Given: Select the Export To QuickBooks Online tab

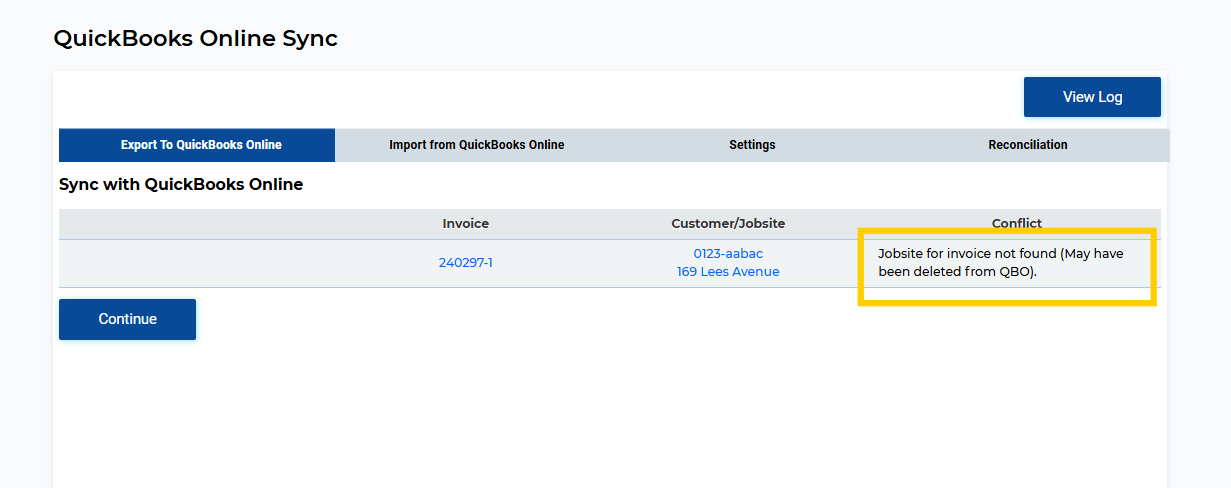Looking at the screenshot, I should (197, 145).
